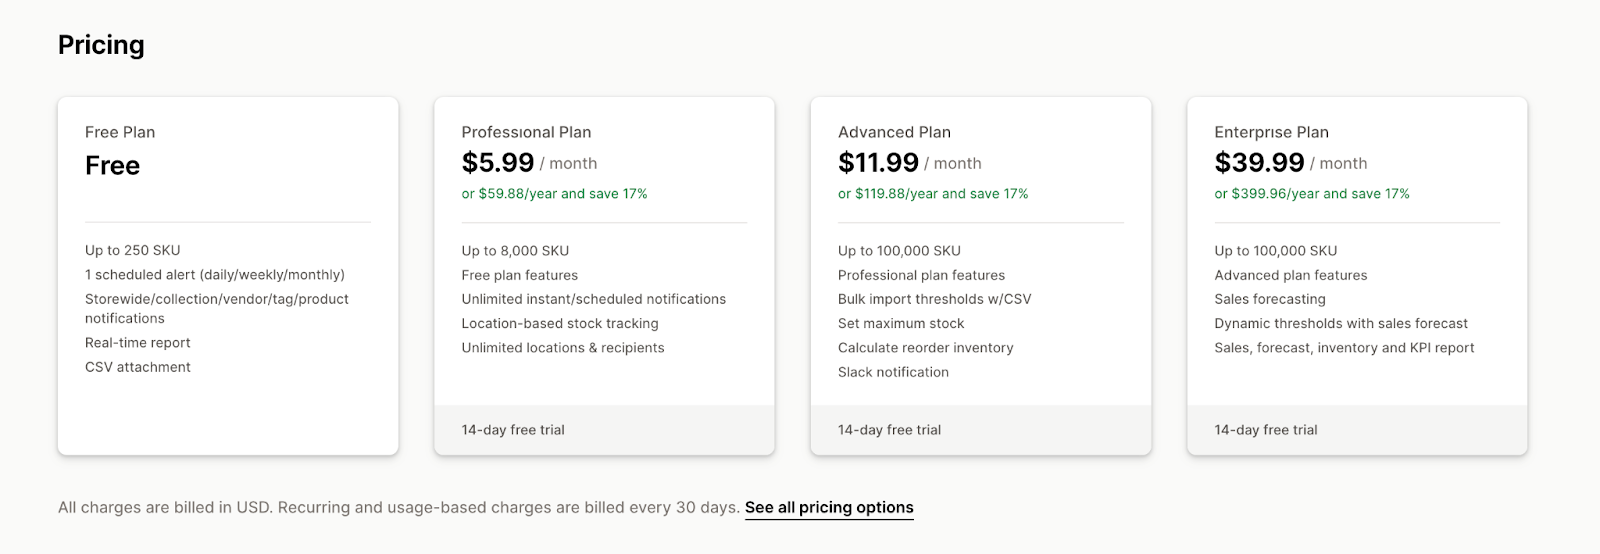Click the Location-based stock tracking feature

(x=560, y=324)
